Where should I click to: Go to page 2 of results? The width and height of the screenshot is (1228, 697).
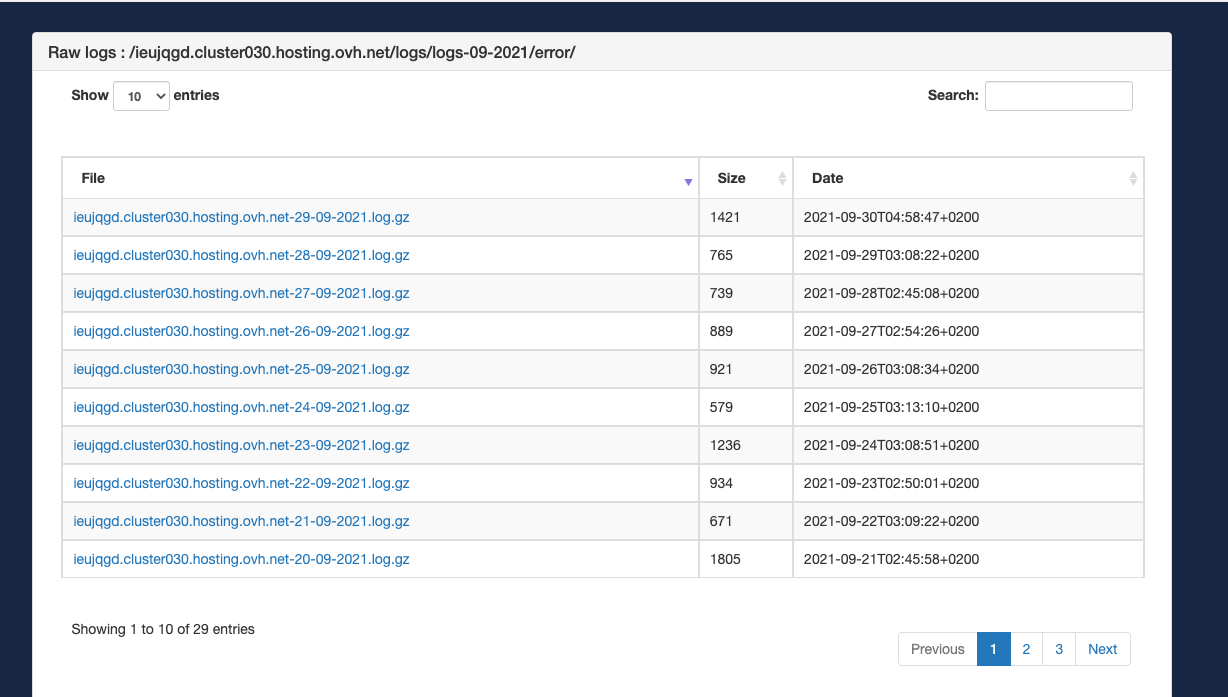(x=1026, y=649)
